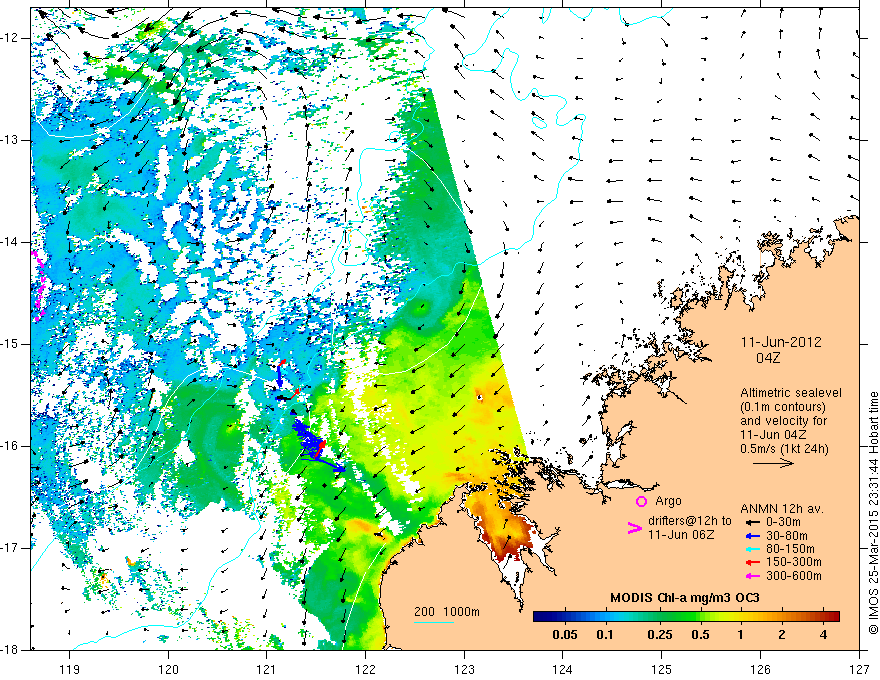
Task: Click the colorbar tick value 2
Action: click(782, 635)
